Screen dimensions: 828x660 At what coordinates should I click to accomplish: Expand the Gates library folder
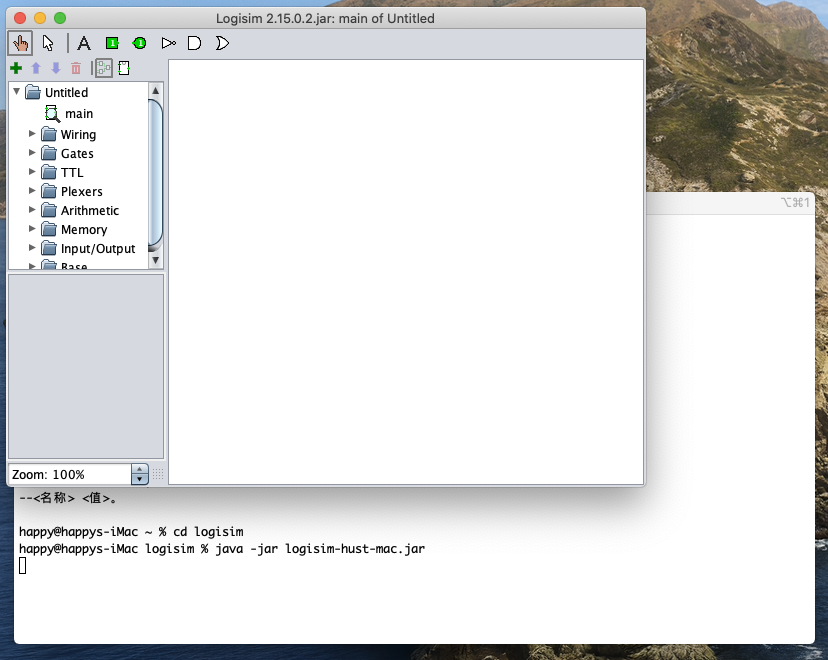pyautogui.click(x=32, y=153)
